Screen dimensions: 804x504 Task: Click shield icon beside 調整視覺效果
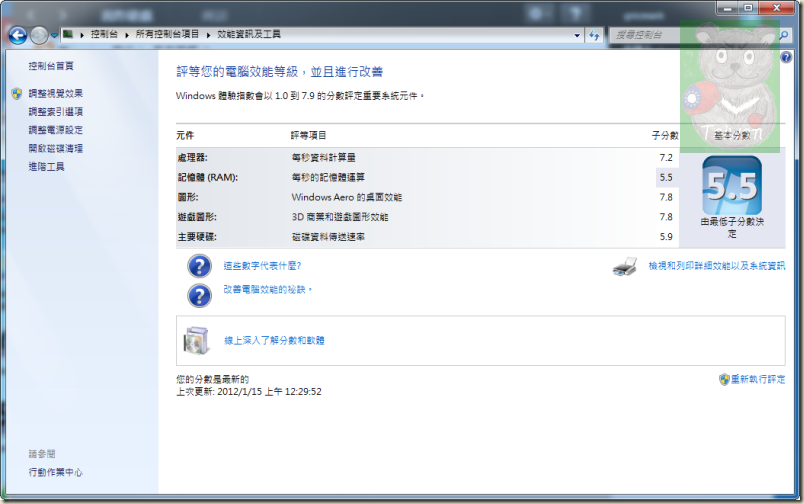[x=17, y=93]
